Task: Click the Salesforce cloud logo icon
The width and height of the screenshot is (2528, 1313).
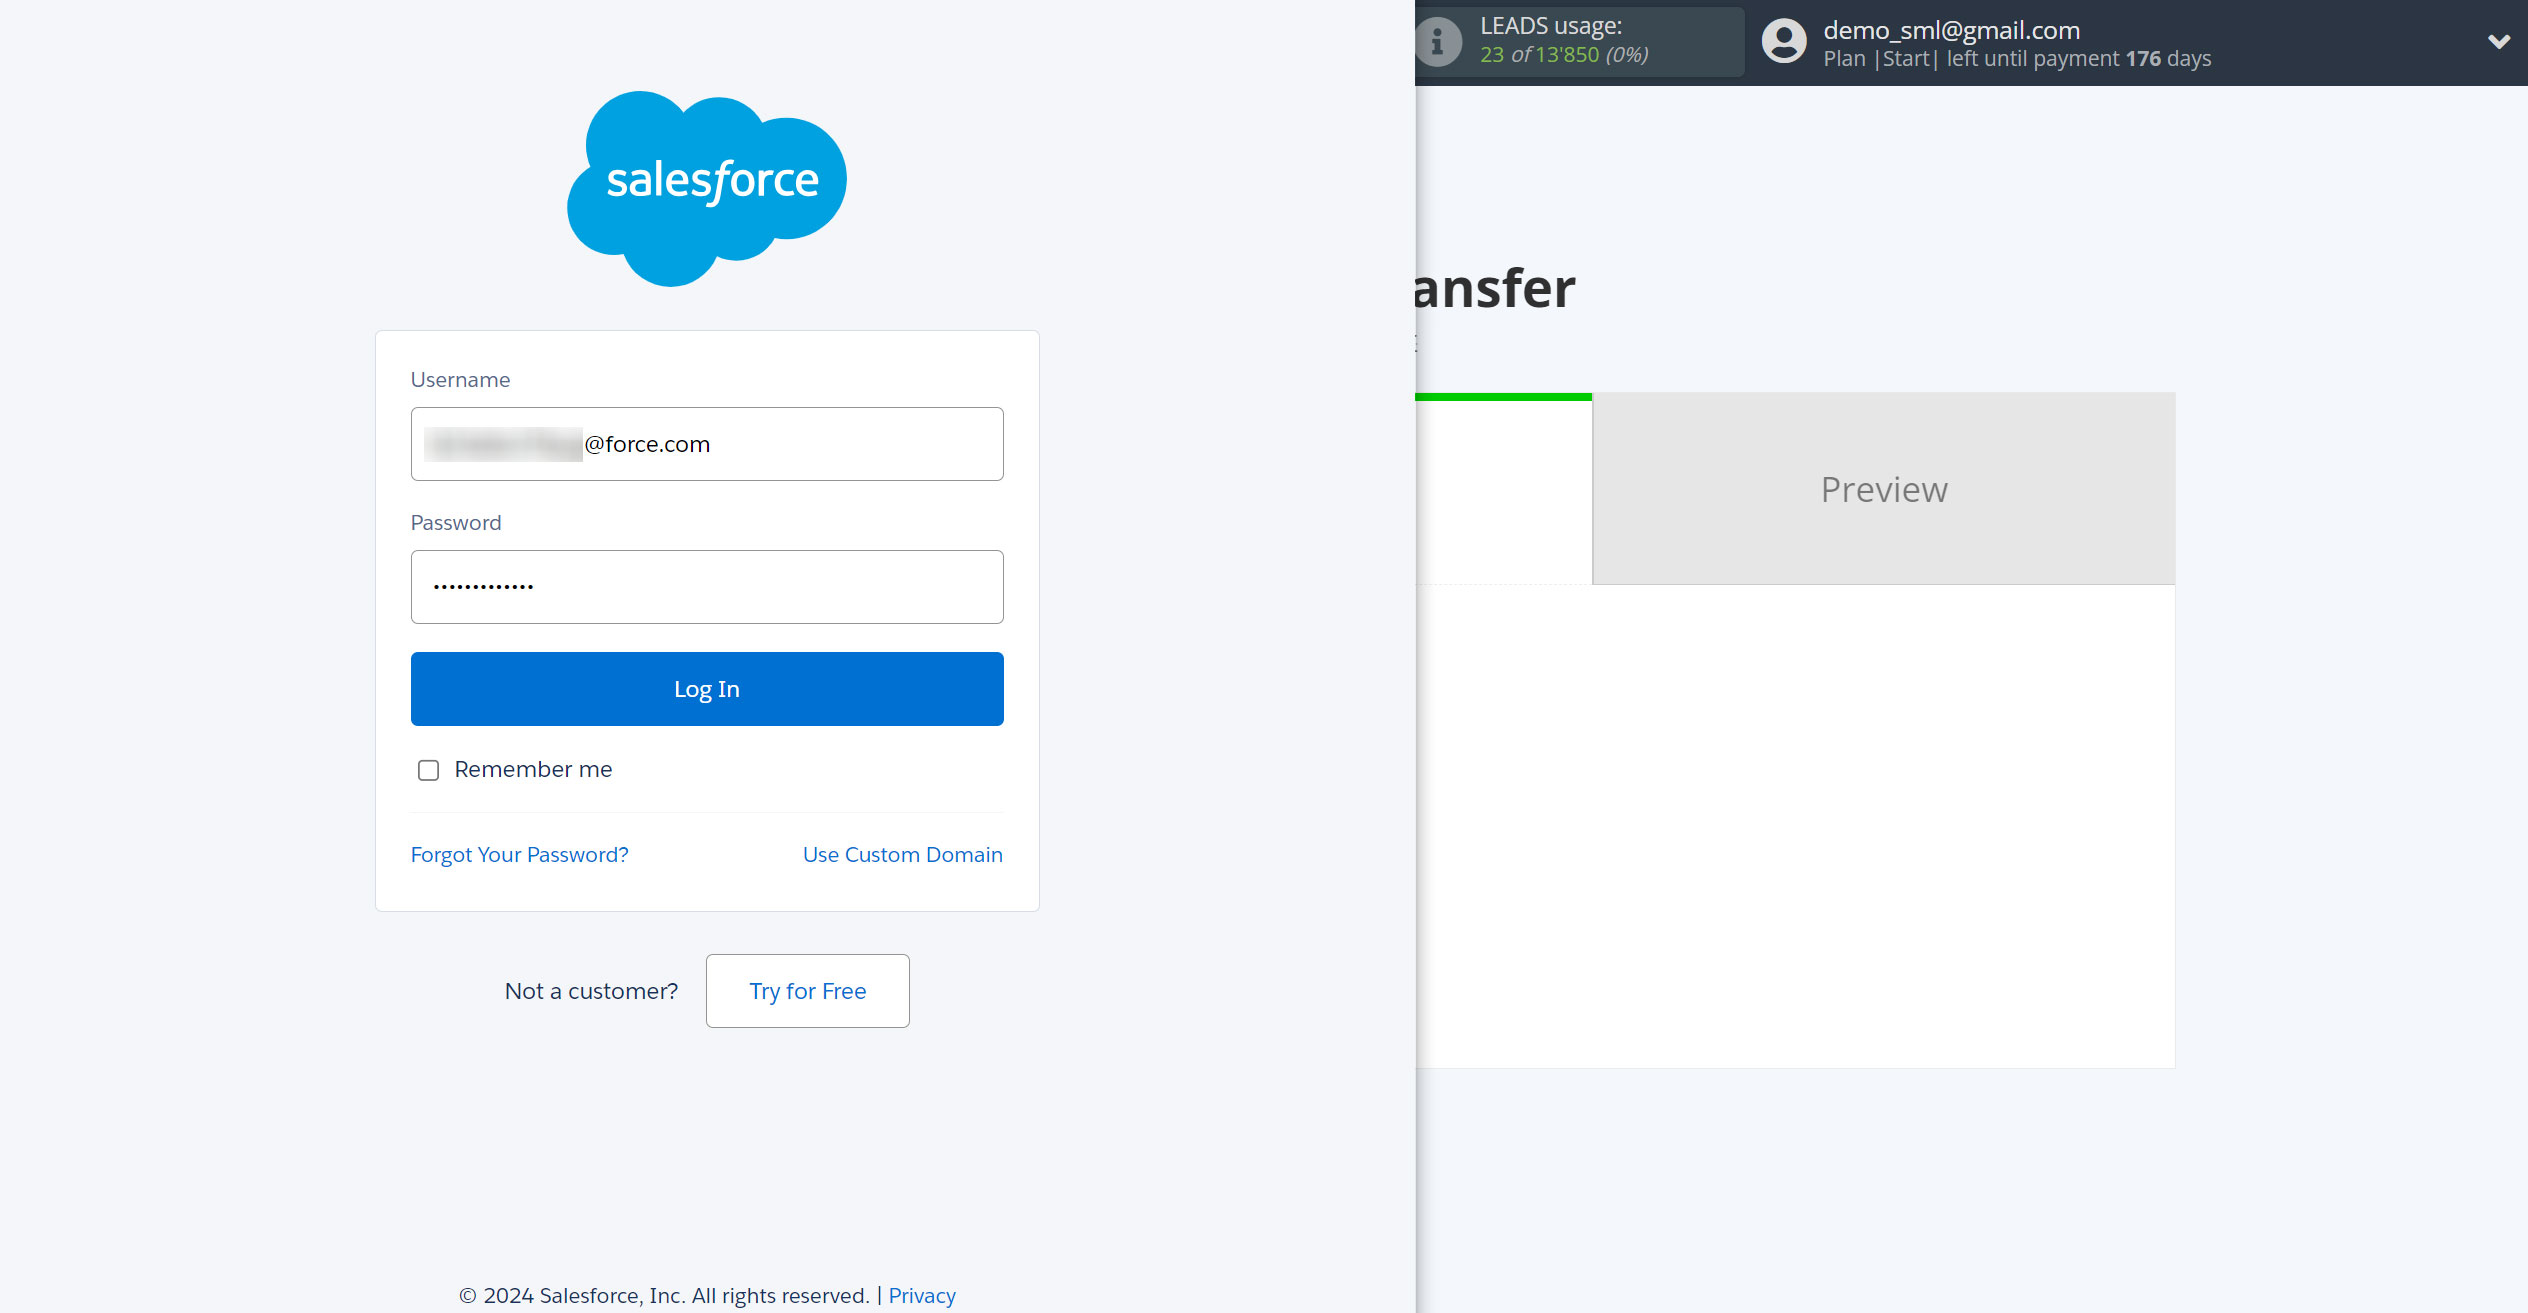Action: pos(707,187)
